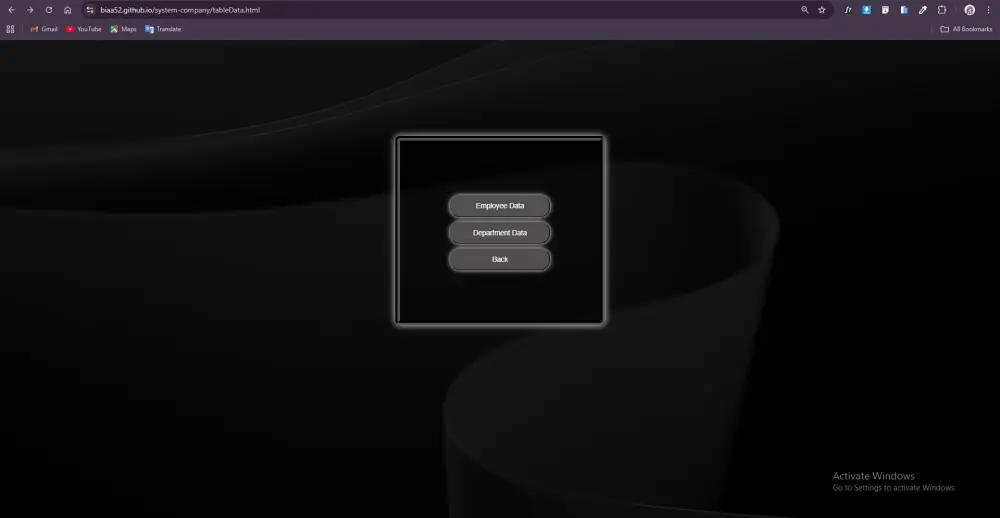This screenshot has height=518, width=1000.
Task: Open the YouTube bookmark
Action: pyautogui.click(x=84, y=29)
